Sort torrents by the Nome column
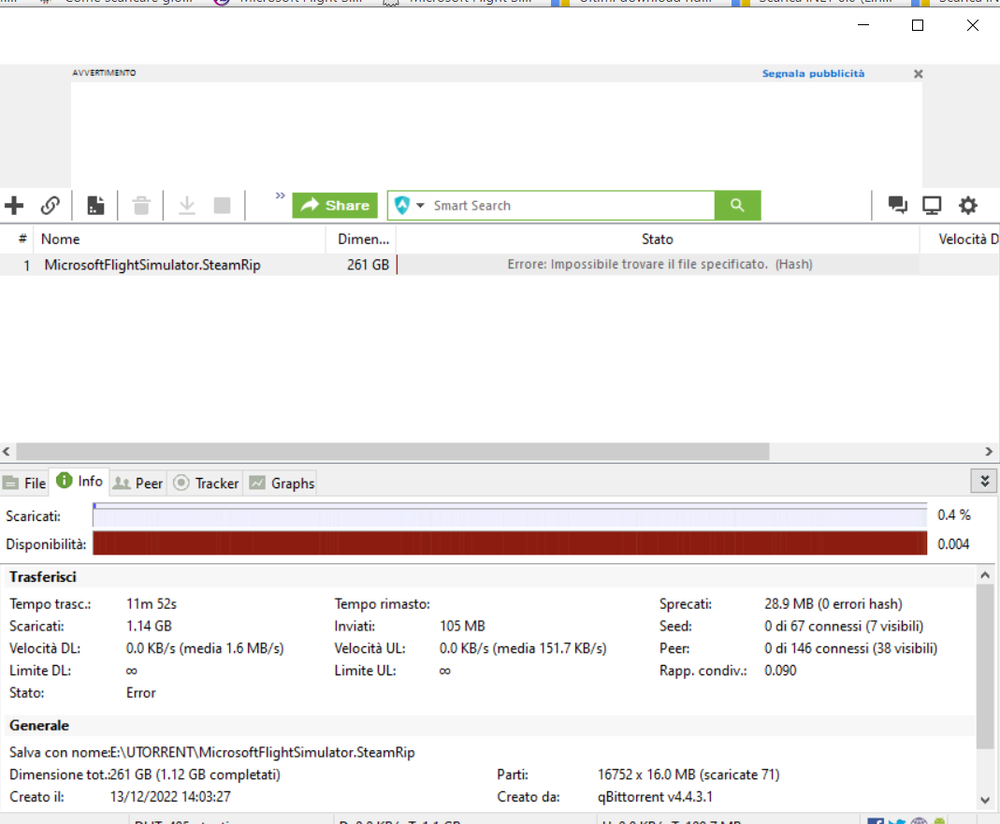The image size is (1000, 824). point(180,239)
